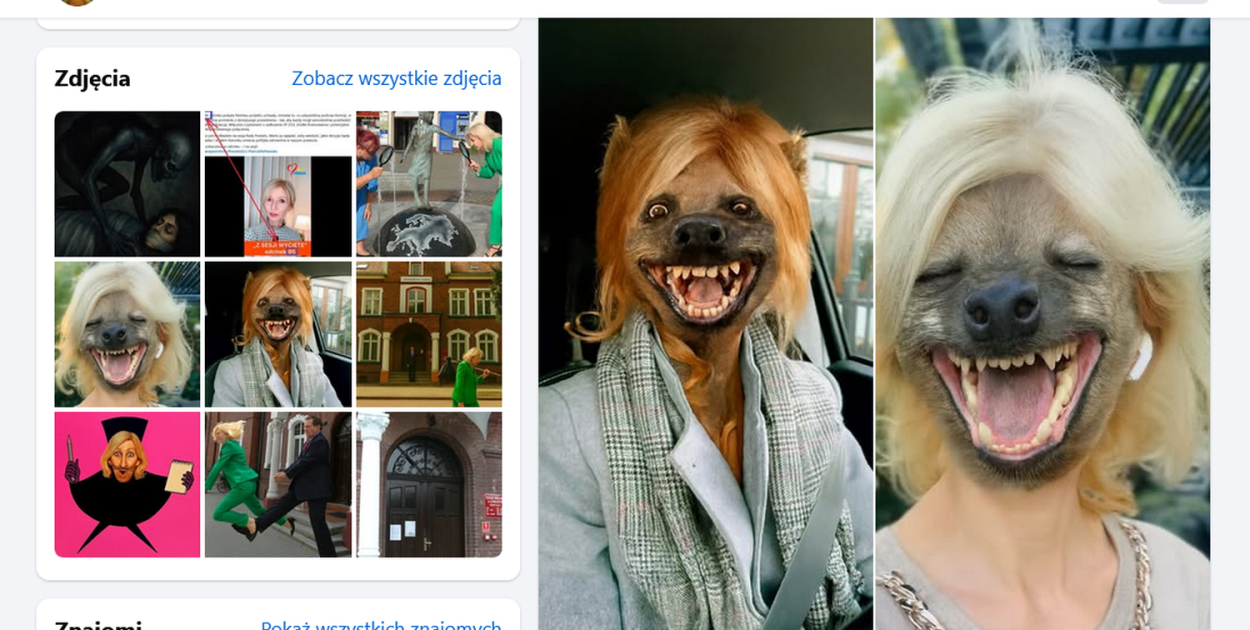Click the white earbud in blonde hyena photo
Screen dimensions: 1250x630
click(x=1140, y=357)
